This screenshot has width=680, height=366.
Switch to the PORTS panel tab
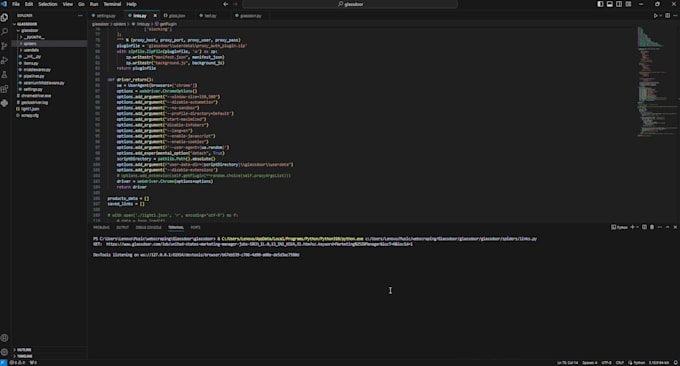point(195,227)
